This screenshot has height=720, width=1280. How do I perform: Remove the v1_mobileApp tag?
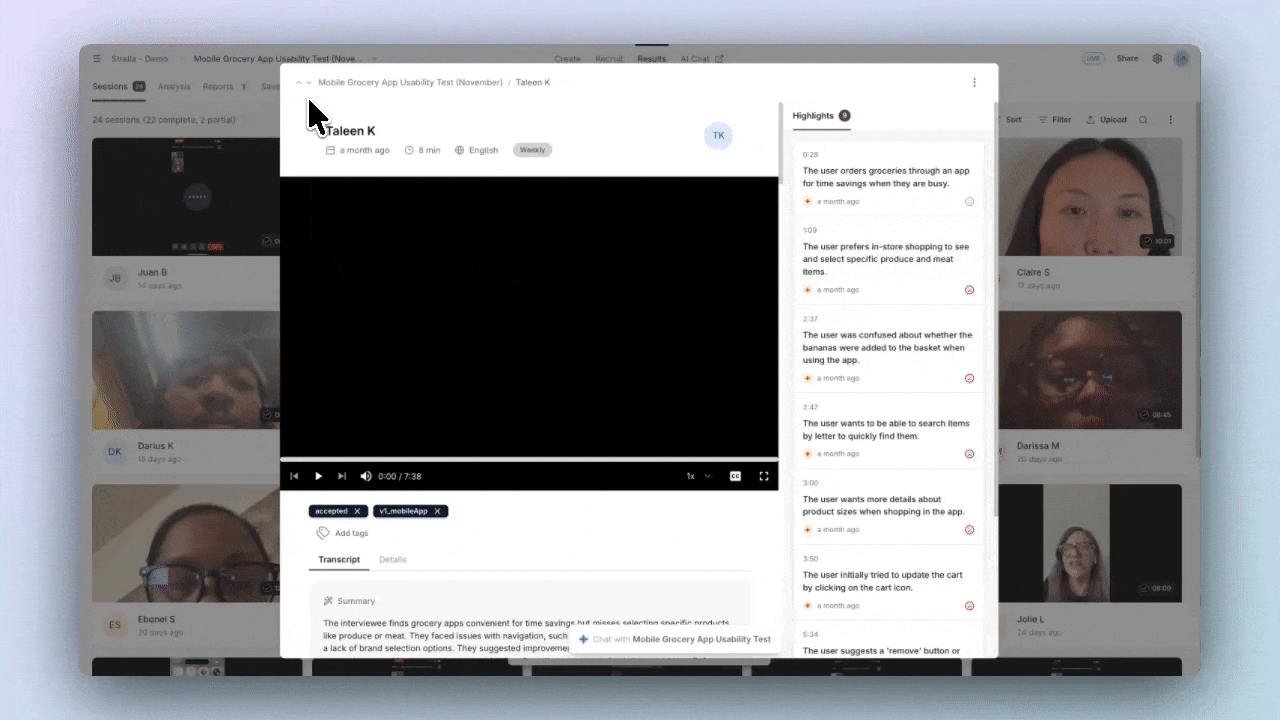click(437, 511)
